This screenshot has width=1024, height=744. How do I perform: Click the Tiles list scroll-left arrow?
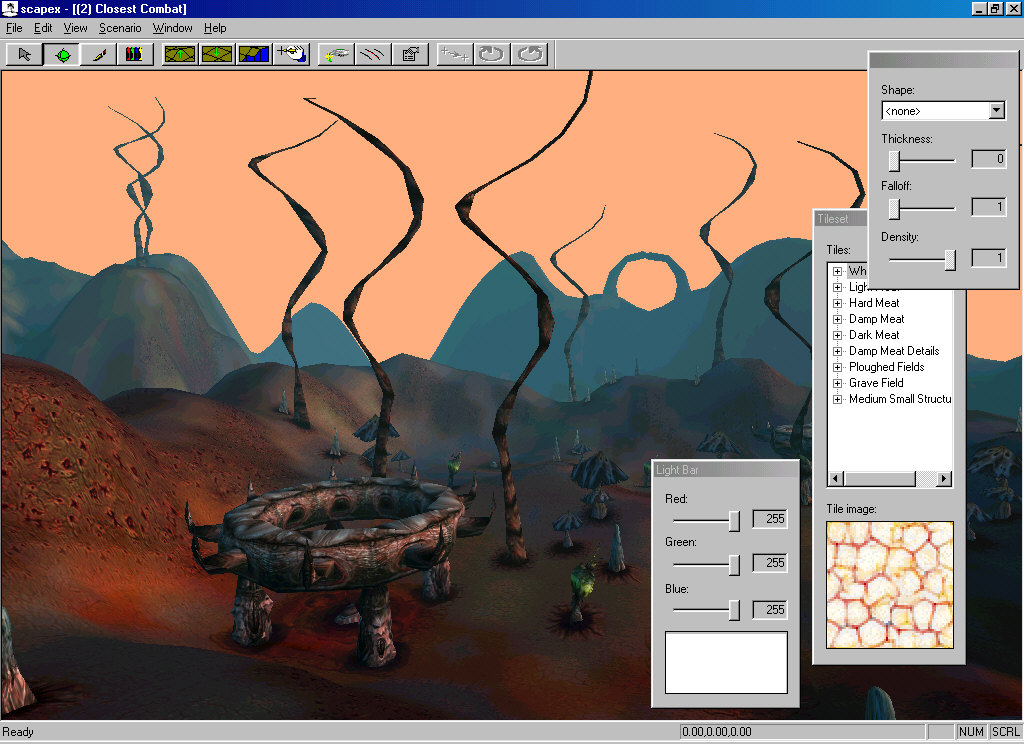[x=835, y=479]
